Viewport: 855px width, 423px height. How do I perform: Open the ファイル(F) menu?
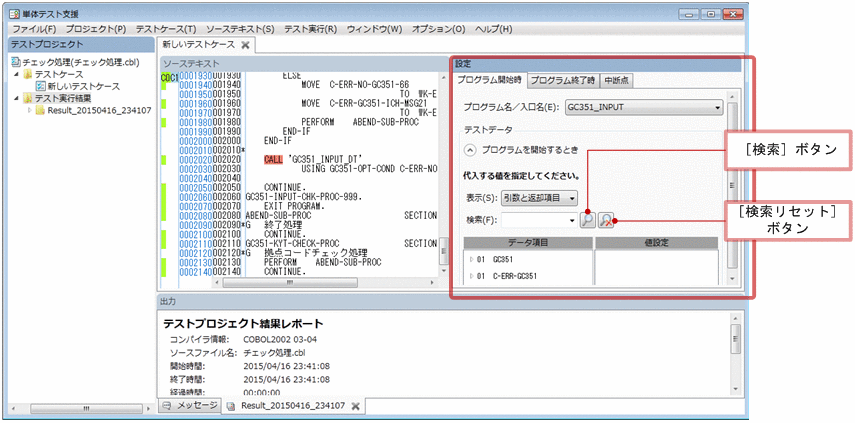[34, 29]
